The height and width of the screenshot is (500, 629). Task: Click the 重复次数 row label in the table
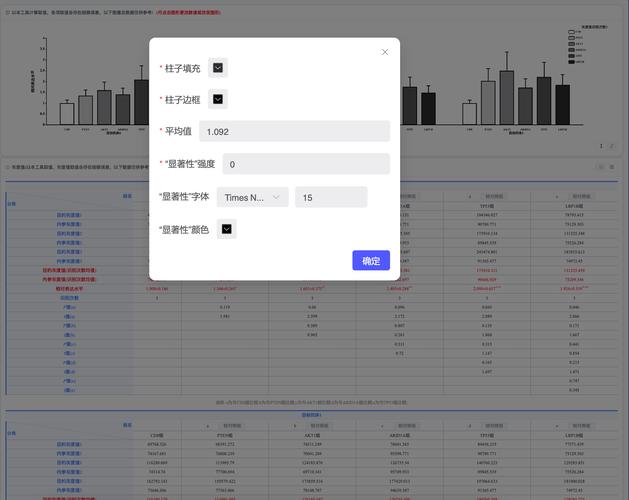click(69, 298)
